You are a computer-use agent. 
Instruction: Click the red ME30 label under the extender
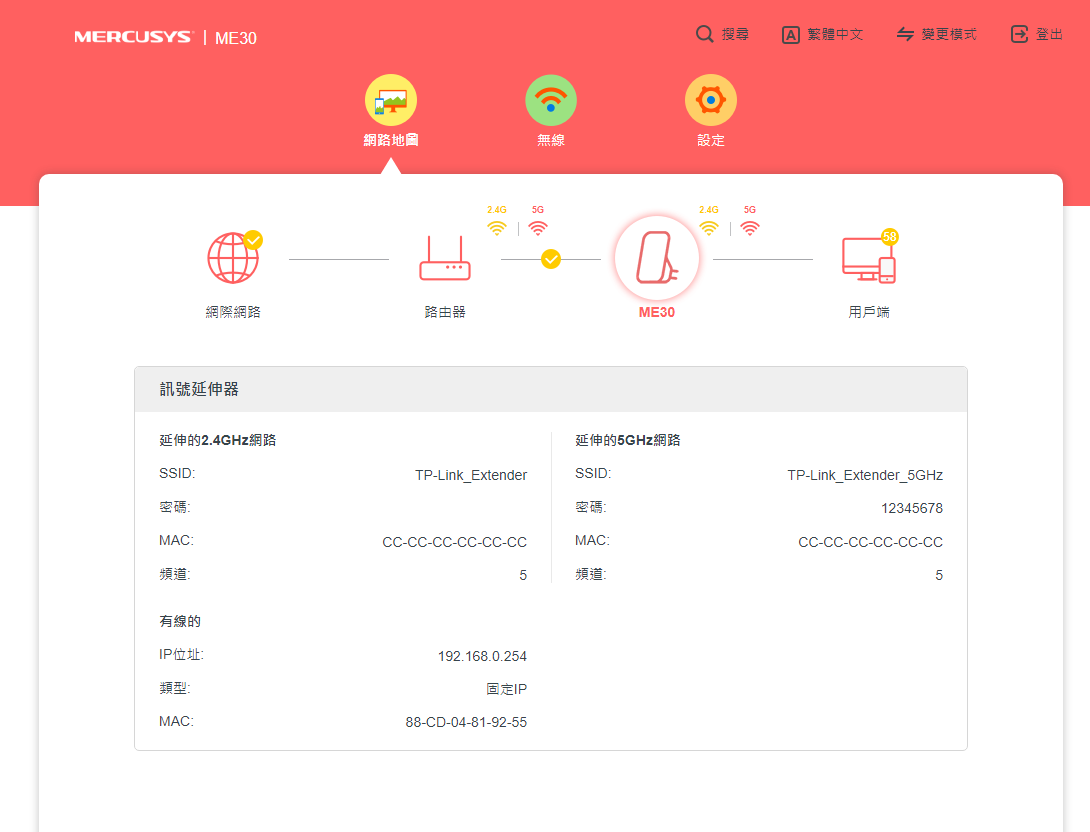[x=657, y=312]
